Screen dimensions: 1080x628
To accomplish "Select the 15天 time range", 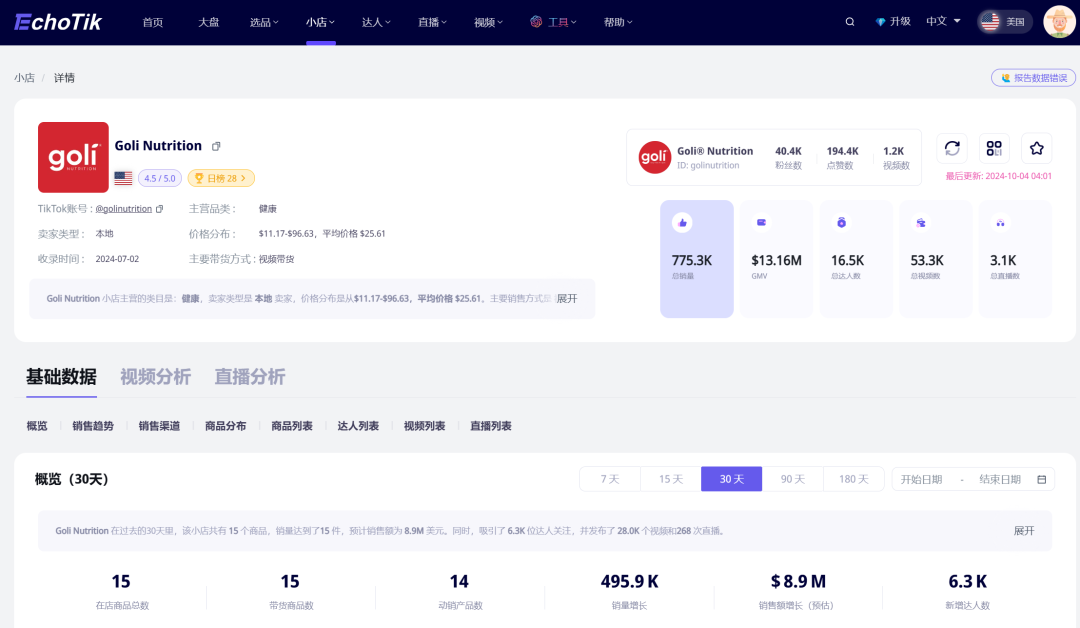I will 671,479.
